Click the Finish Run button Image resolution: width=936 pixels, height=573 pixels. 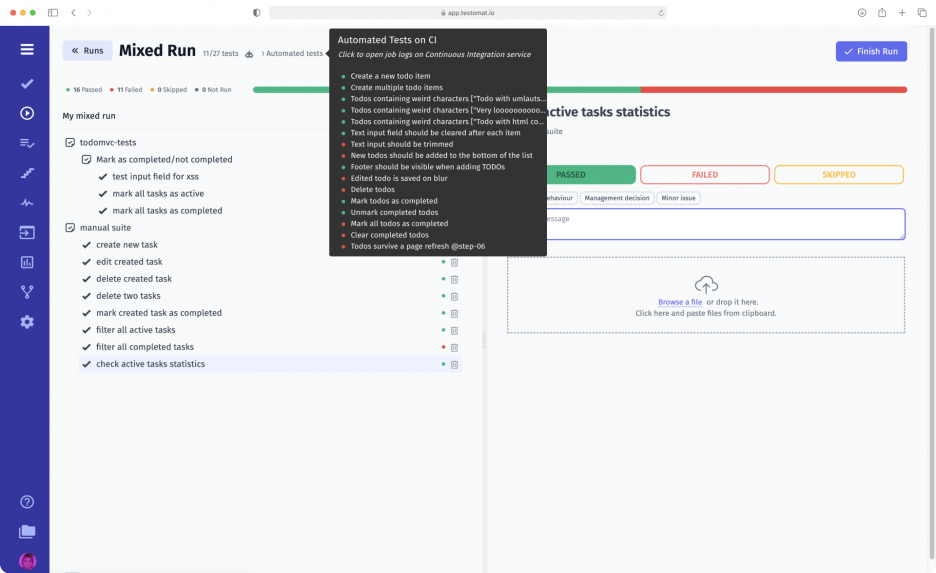pyautogui.click(x=871, y=51)
